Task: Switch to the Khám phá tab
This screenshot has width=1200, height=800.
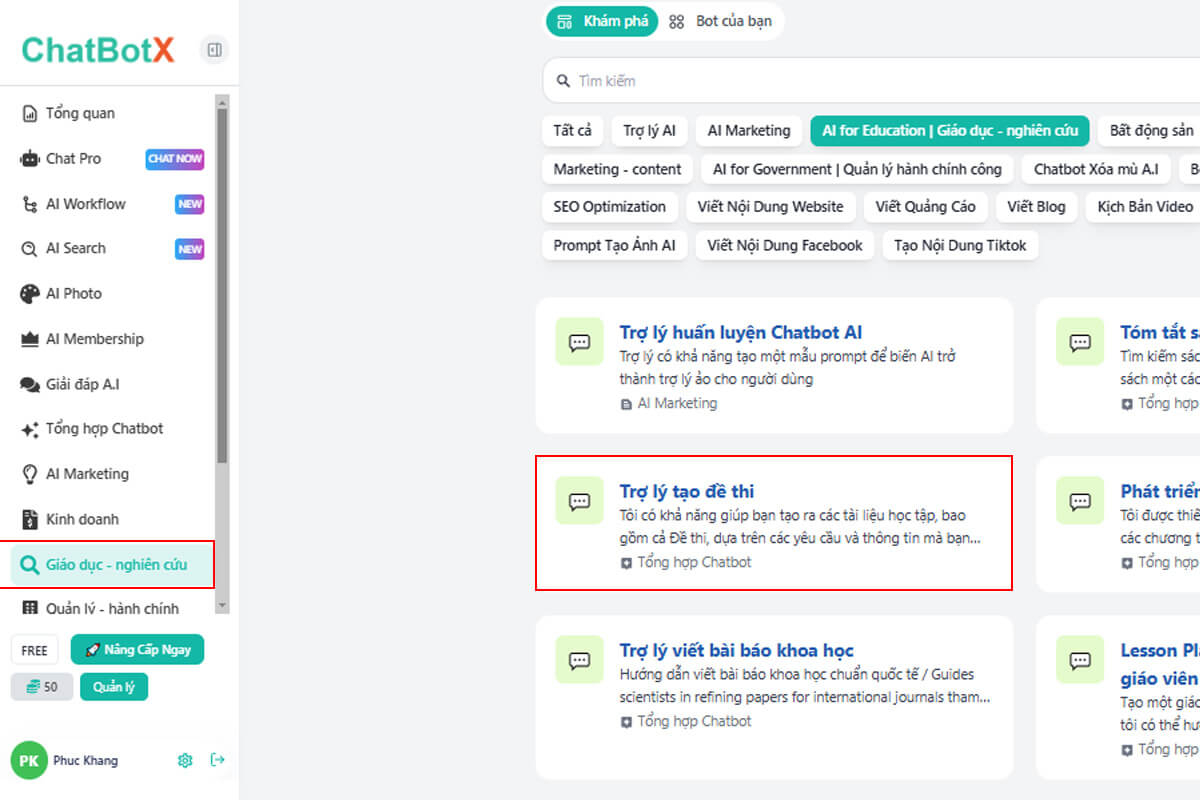Action: [603, 21]
